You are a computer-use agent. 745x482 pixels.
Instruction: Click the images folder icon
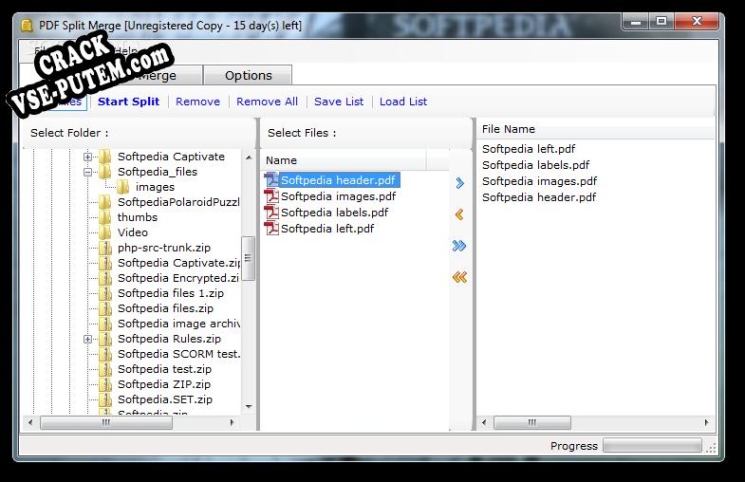click(x=123, y=187)
